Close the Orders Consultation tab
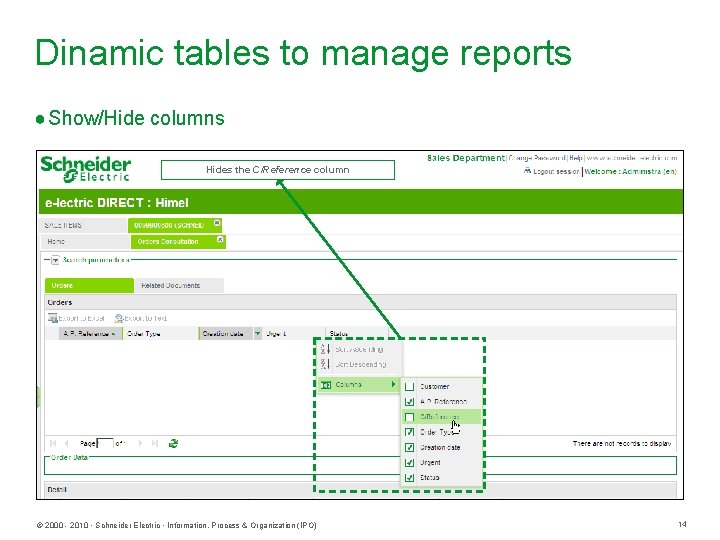The height and width of the screenshot is (540, 720). 220,240
